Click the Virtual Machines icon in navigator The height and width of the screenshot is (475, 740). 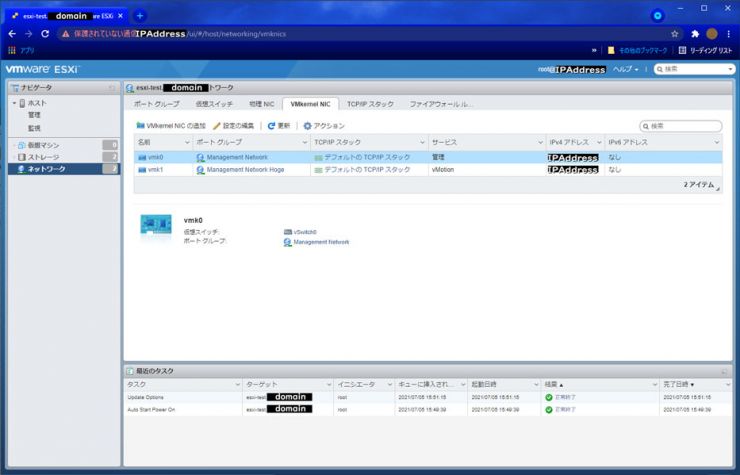coord(21,145)
